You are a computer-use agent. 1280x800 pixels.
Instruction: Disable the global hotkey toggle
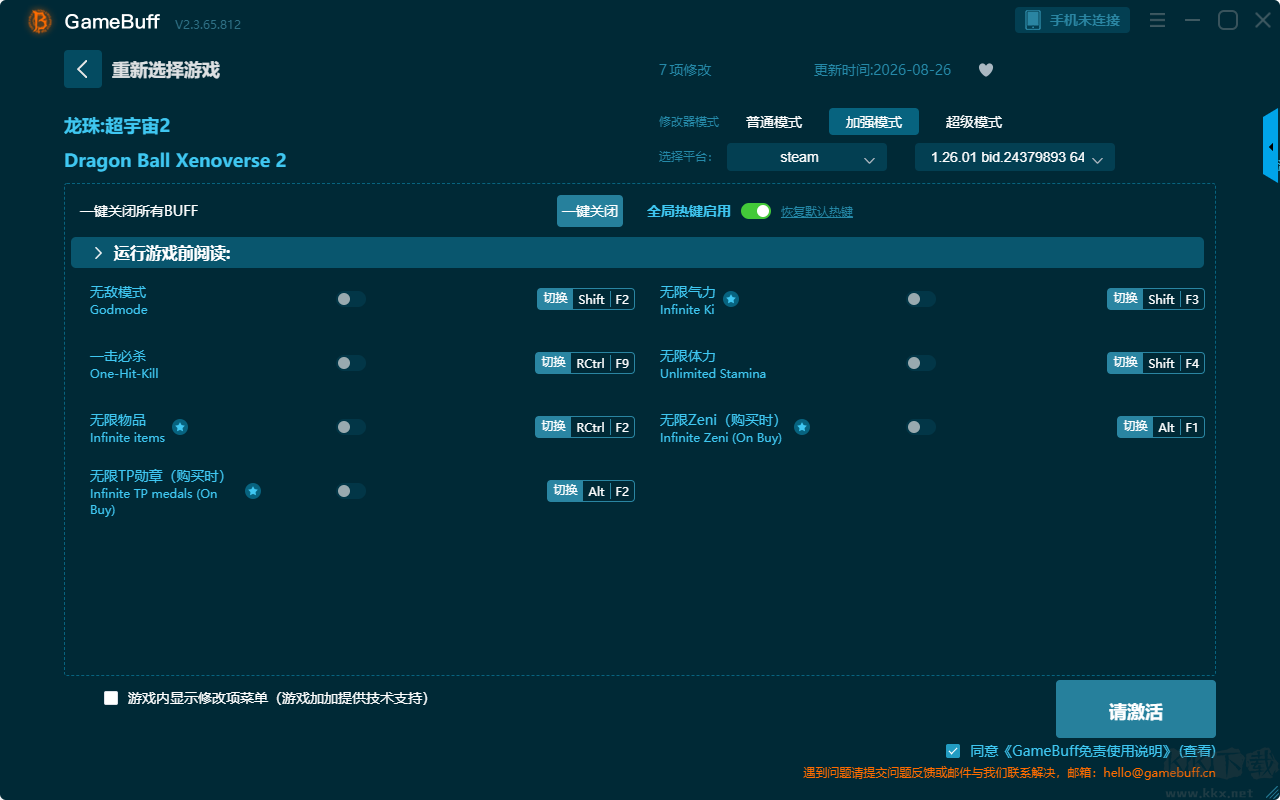click(756, 211)
